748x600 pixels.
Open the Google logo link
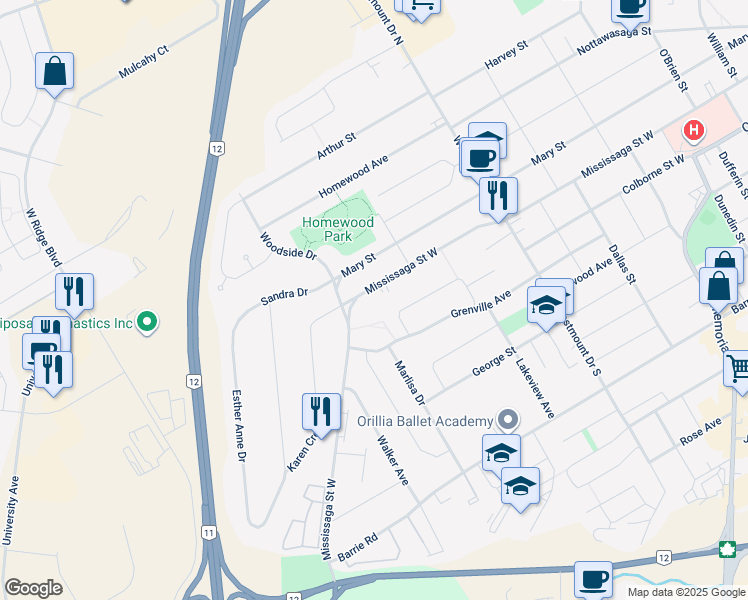click(x=33, y=588)
